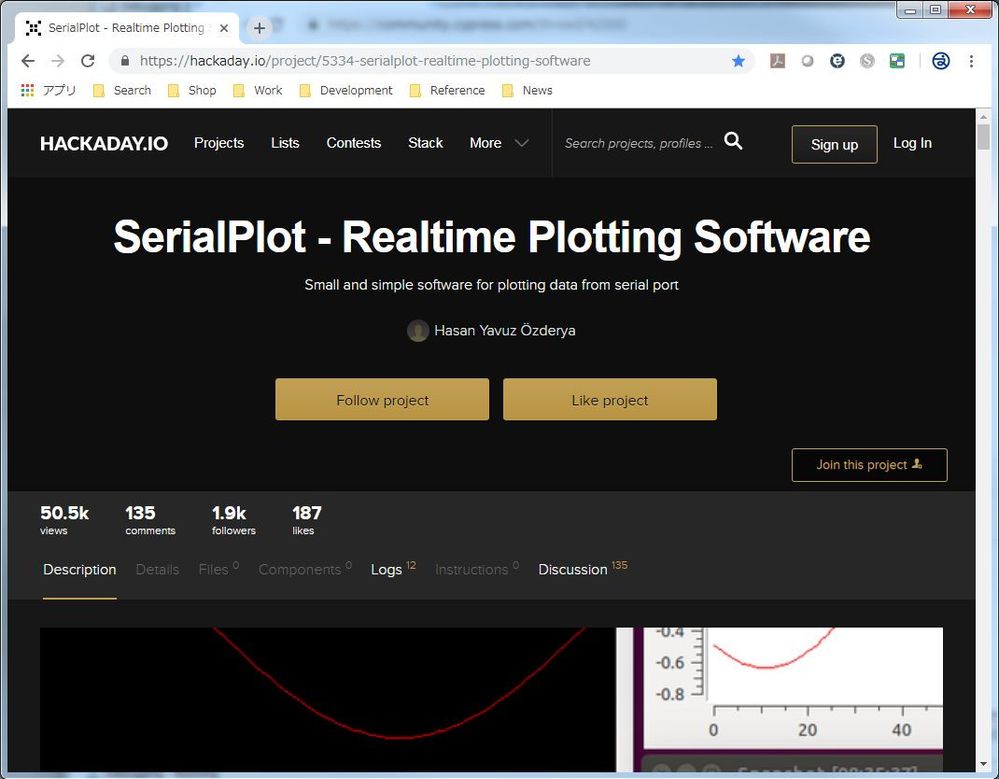Open the Chrome profile avatar
The width and height of the screenshot is (999, 779).
point(940,61)
